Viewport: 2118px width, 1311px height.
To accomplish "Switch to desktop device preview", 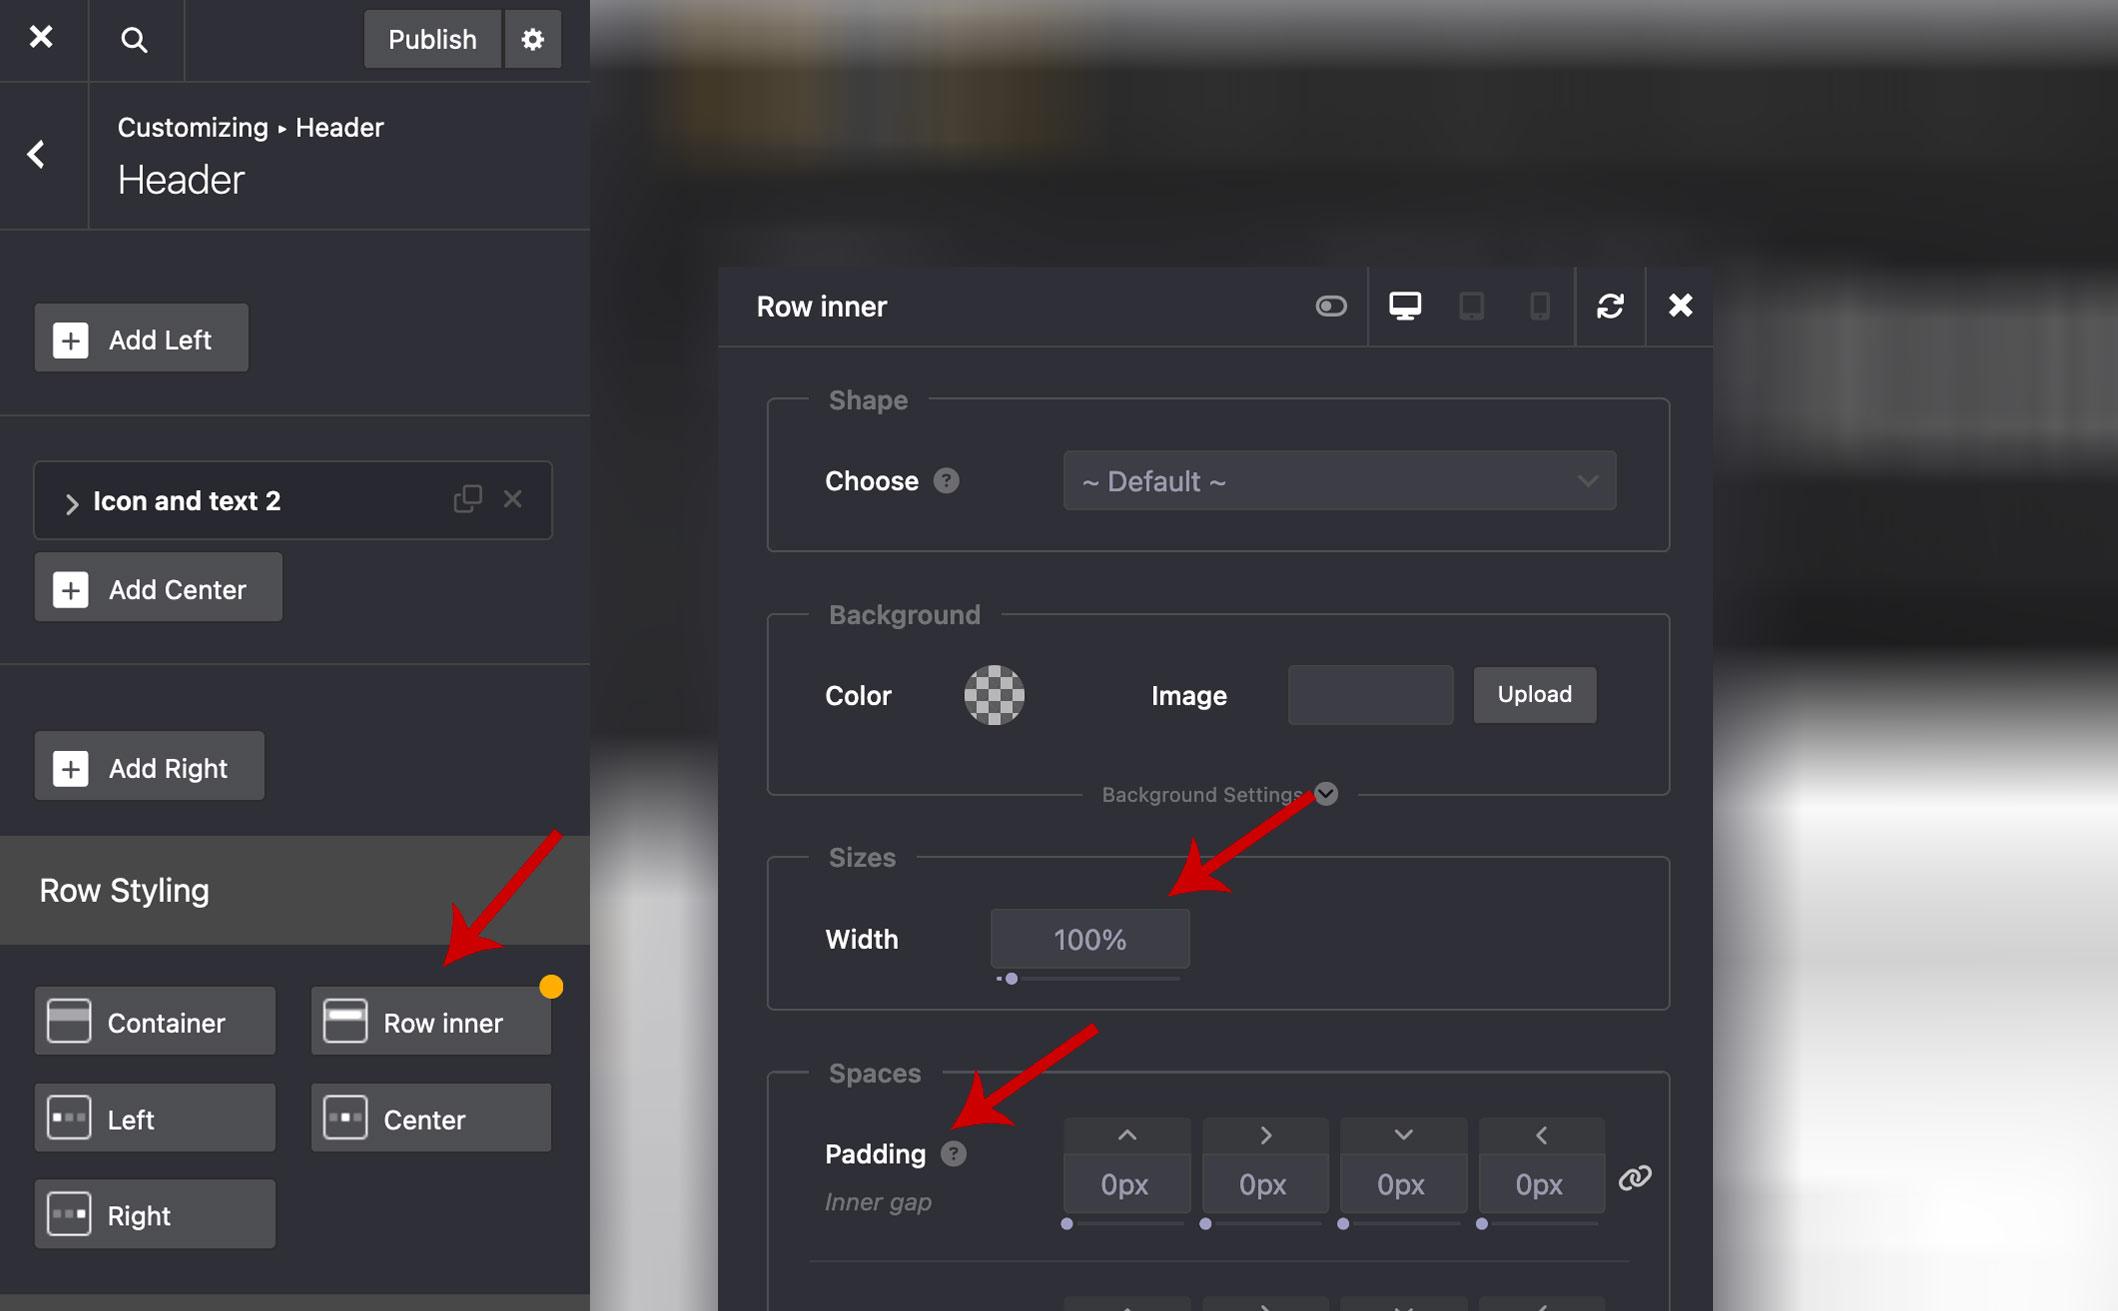I will [x=1404, y=306].
